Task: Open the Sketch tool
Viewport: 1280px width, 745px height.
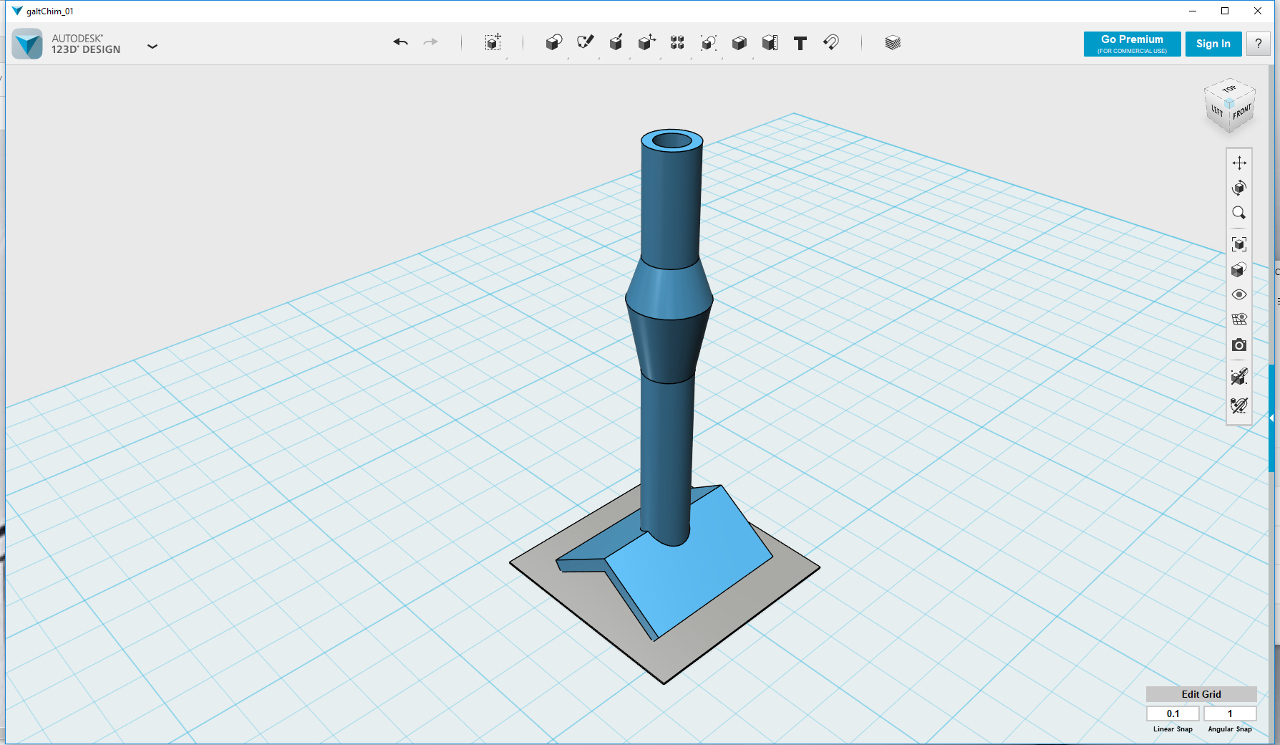Action: (x=585, y=43)
